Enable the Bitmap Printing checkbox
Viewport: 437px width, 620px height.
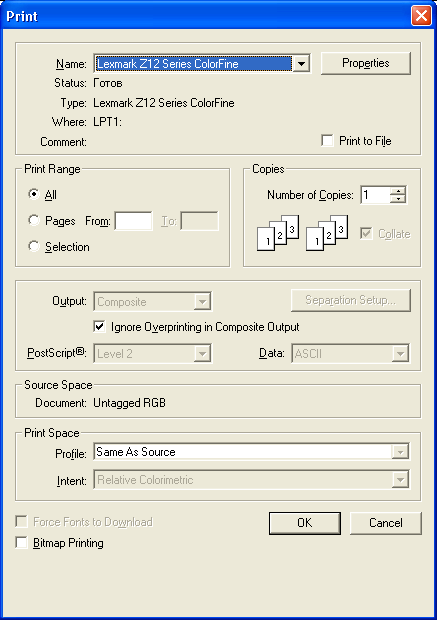(x=21, y=542)
